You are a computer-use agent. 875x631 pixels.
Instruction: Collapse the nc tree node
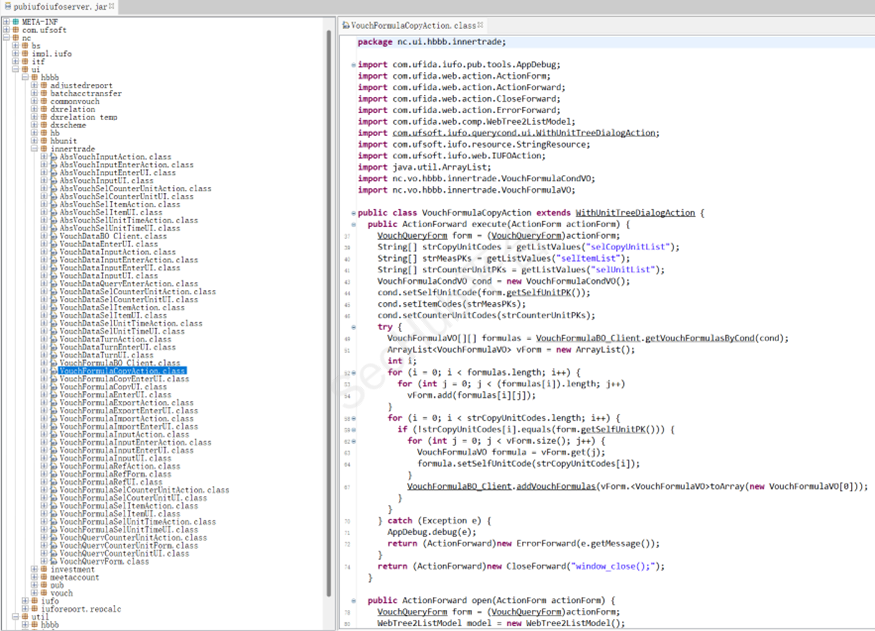click(x=6, y=38)
